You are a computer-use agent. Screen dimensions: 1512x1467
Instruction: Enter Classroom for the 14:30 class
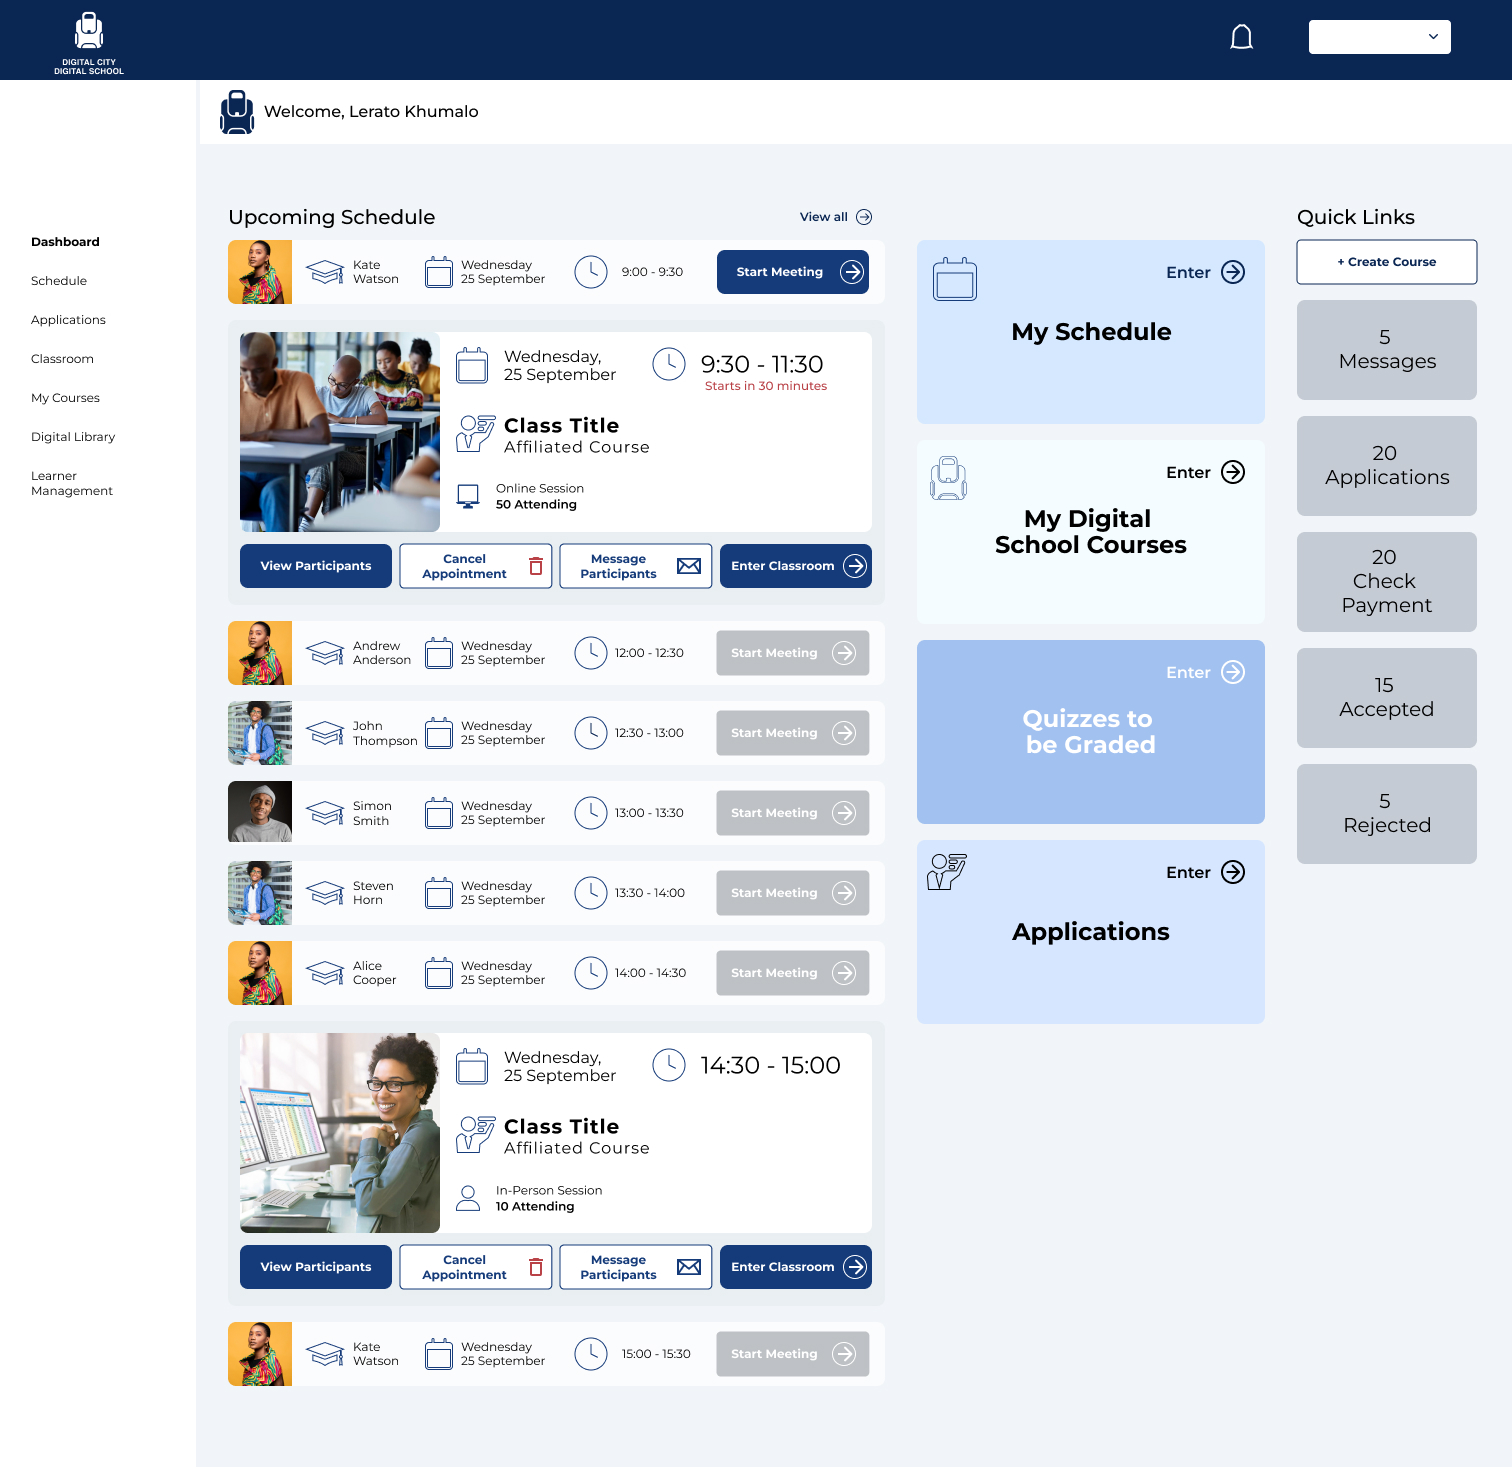[795, 1267]
